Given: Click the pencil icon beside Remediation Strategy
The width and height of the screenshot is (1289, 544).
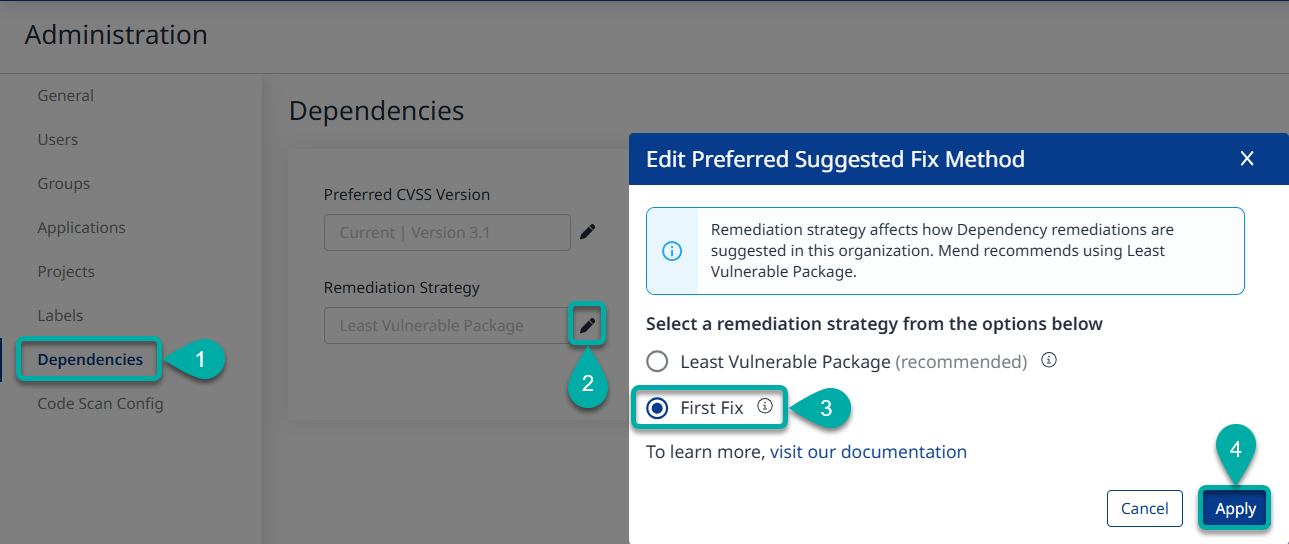Looking at the screenshot, I should pyautogui.click(x=588, y=325).
